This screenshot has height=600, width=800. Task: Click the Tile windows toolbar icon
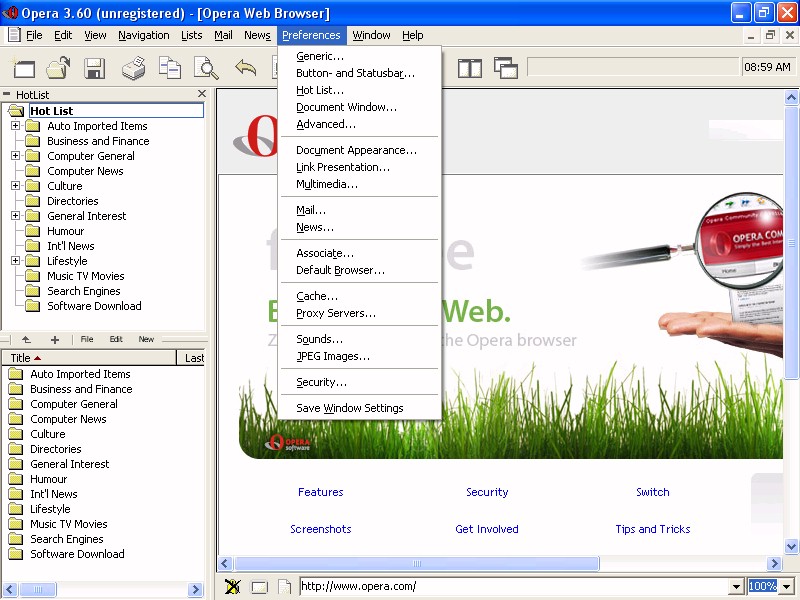click(x=469, y=68)
